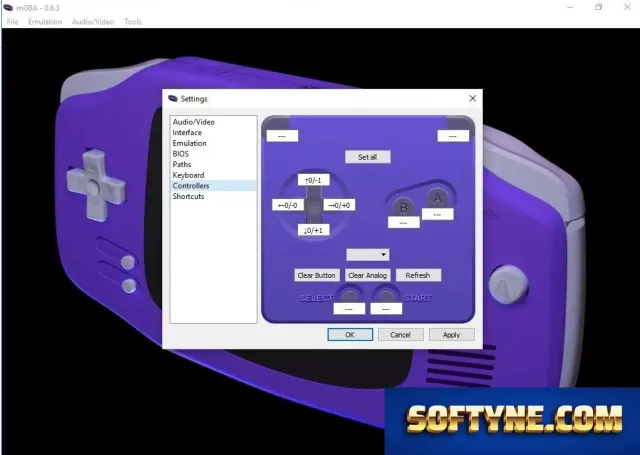Cancel the Settings dialog
Screen dimensions: 640x455
400,335
